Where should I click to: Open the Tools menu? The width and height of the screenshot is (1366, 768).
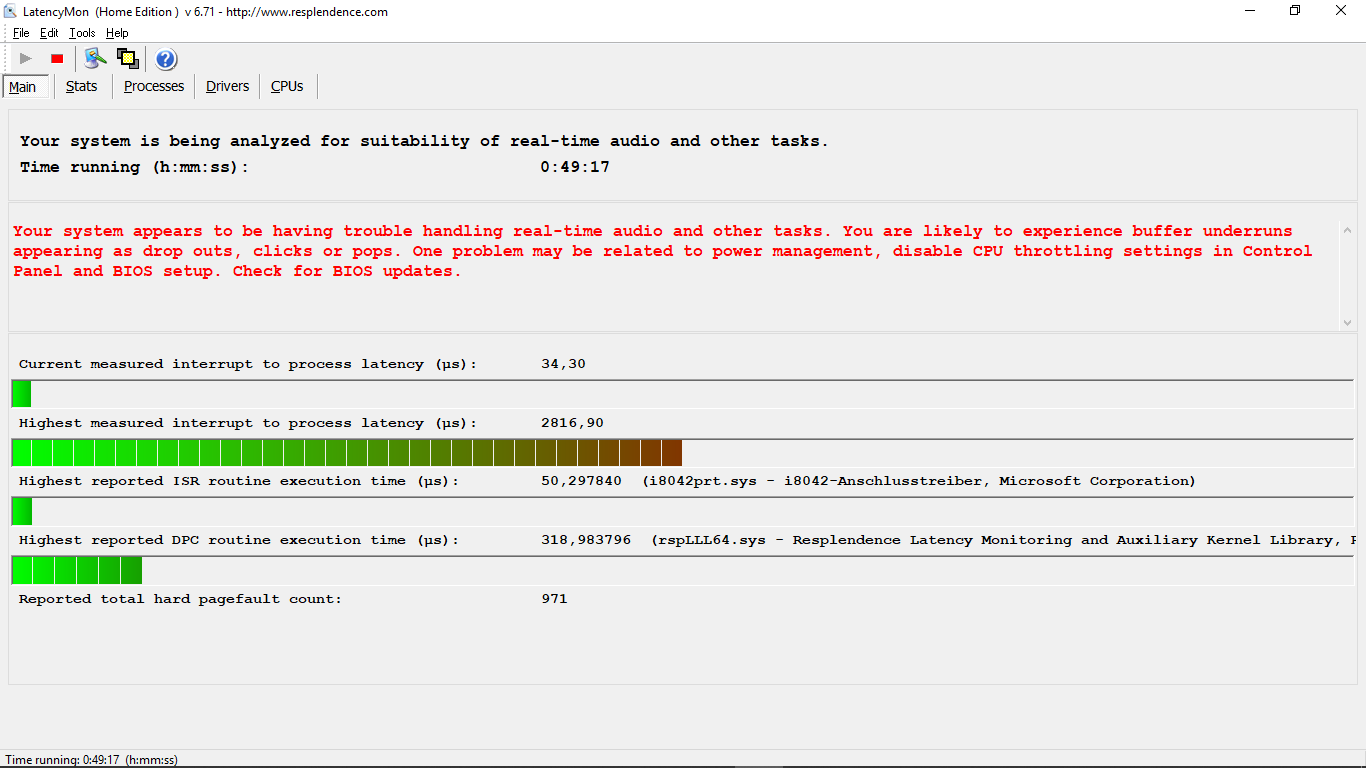(82, 33)
